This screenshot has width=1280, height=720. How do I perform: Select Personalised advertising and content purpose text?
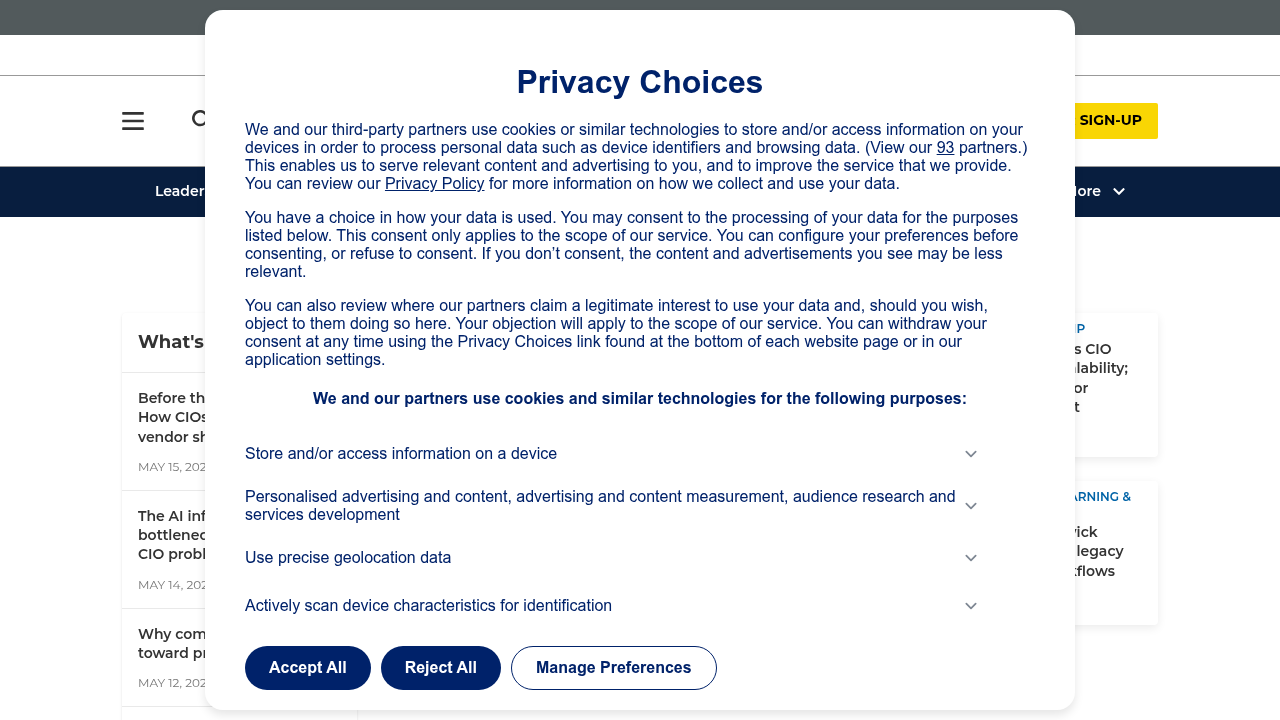pos(600,506)
